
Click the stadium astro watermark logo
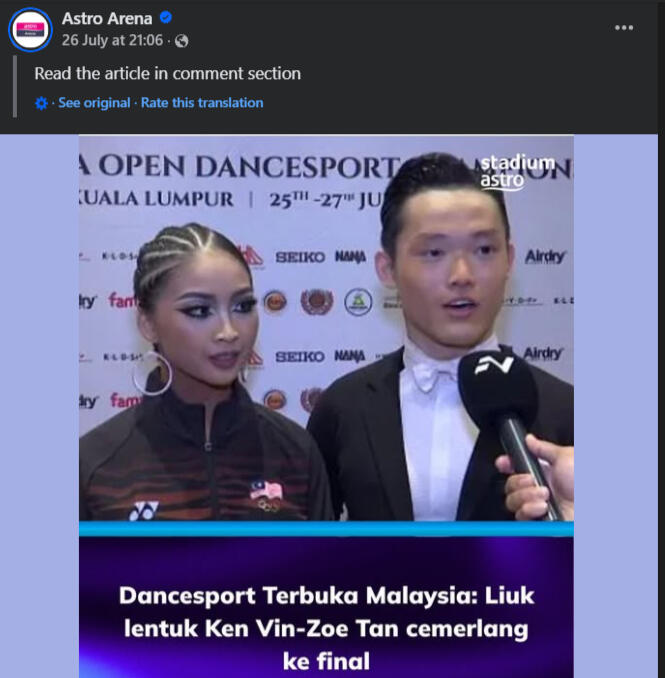pos(518,171)
